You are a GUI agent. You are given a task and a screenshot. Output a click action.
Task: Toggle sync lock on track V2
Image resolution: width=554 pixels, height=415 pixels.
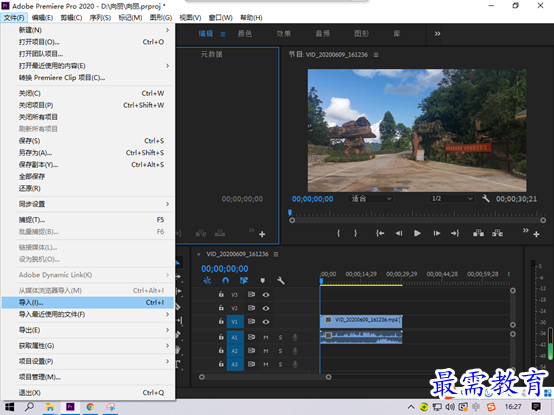click(251, 308)
